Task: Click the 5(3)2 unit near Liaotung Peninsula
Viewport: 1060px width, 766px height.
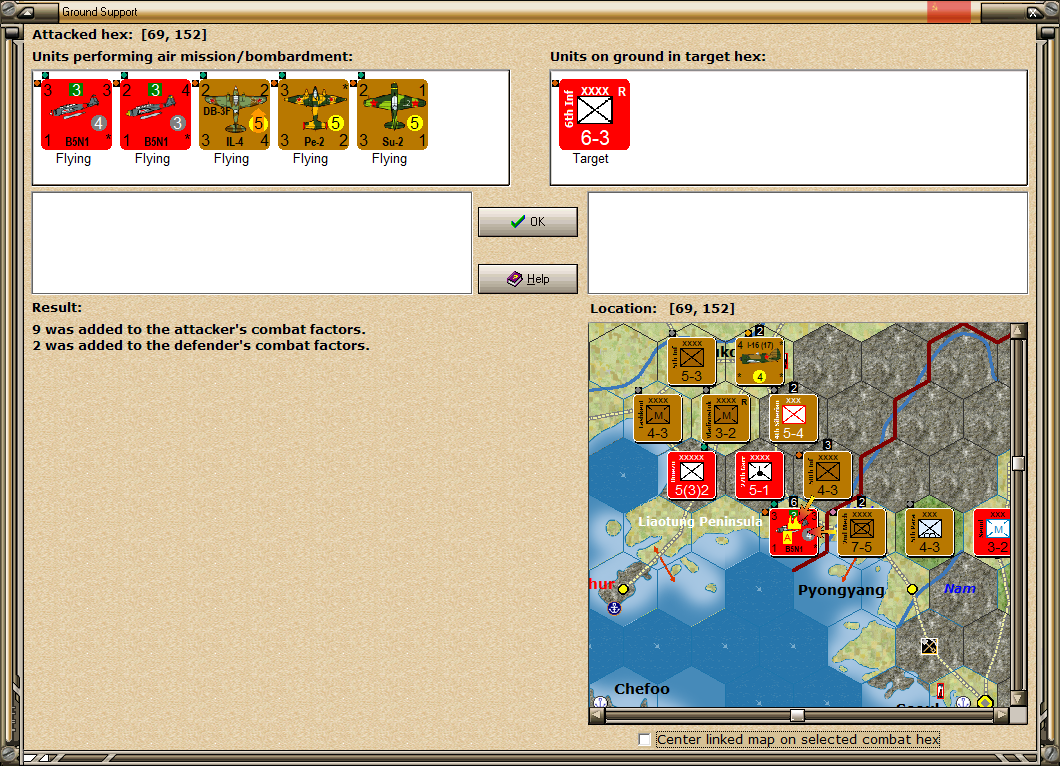Action: (690, 476)
